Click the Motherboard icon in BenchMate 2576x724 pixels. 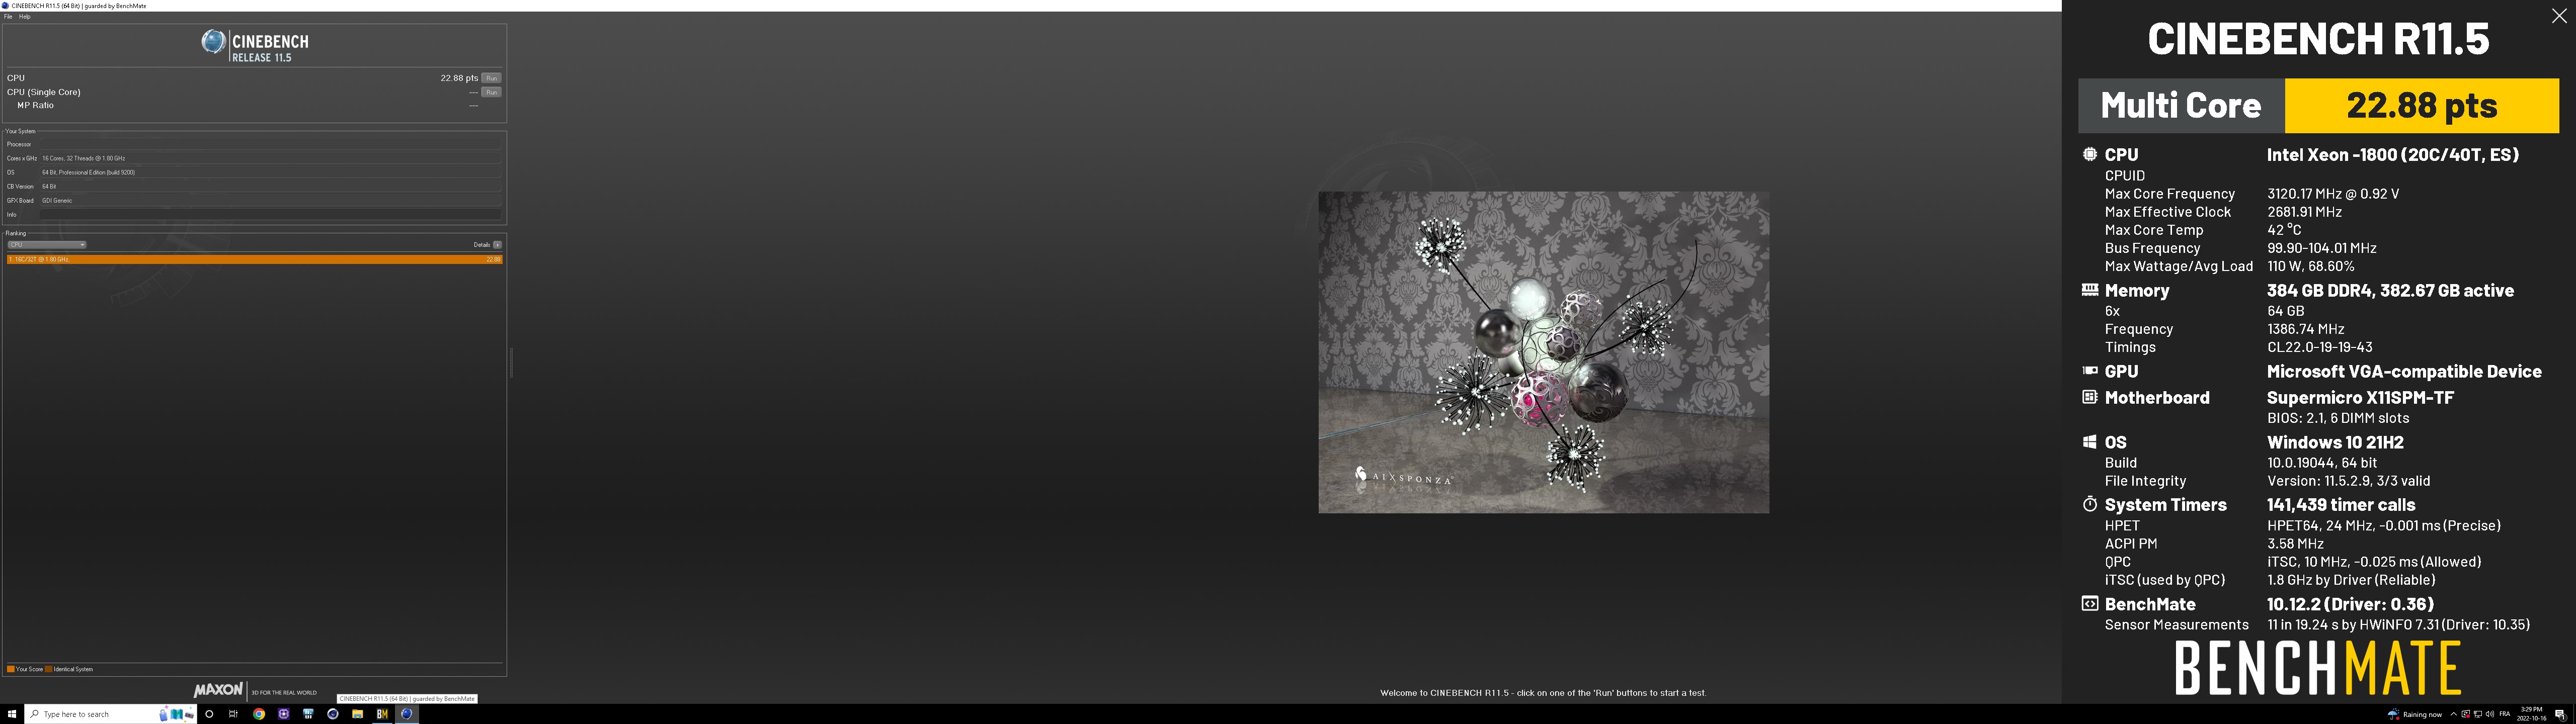point(2089,397)
